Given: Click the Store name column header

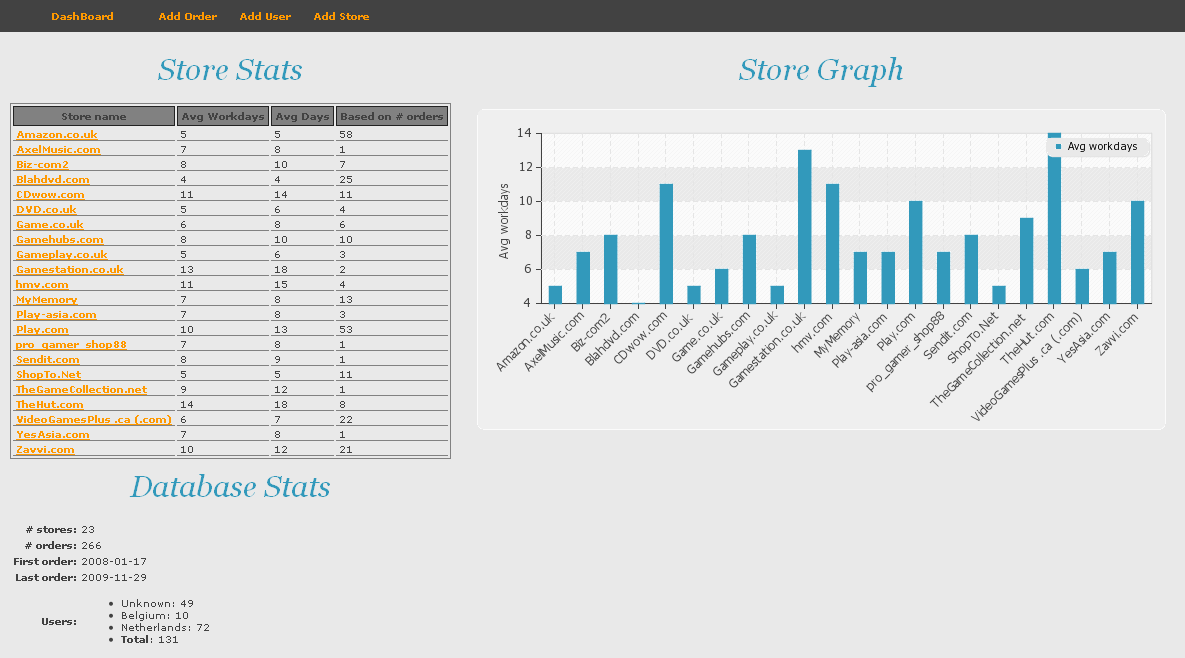Looking at the screenshot, I should point(94,116).
